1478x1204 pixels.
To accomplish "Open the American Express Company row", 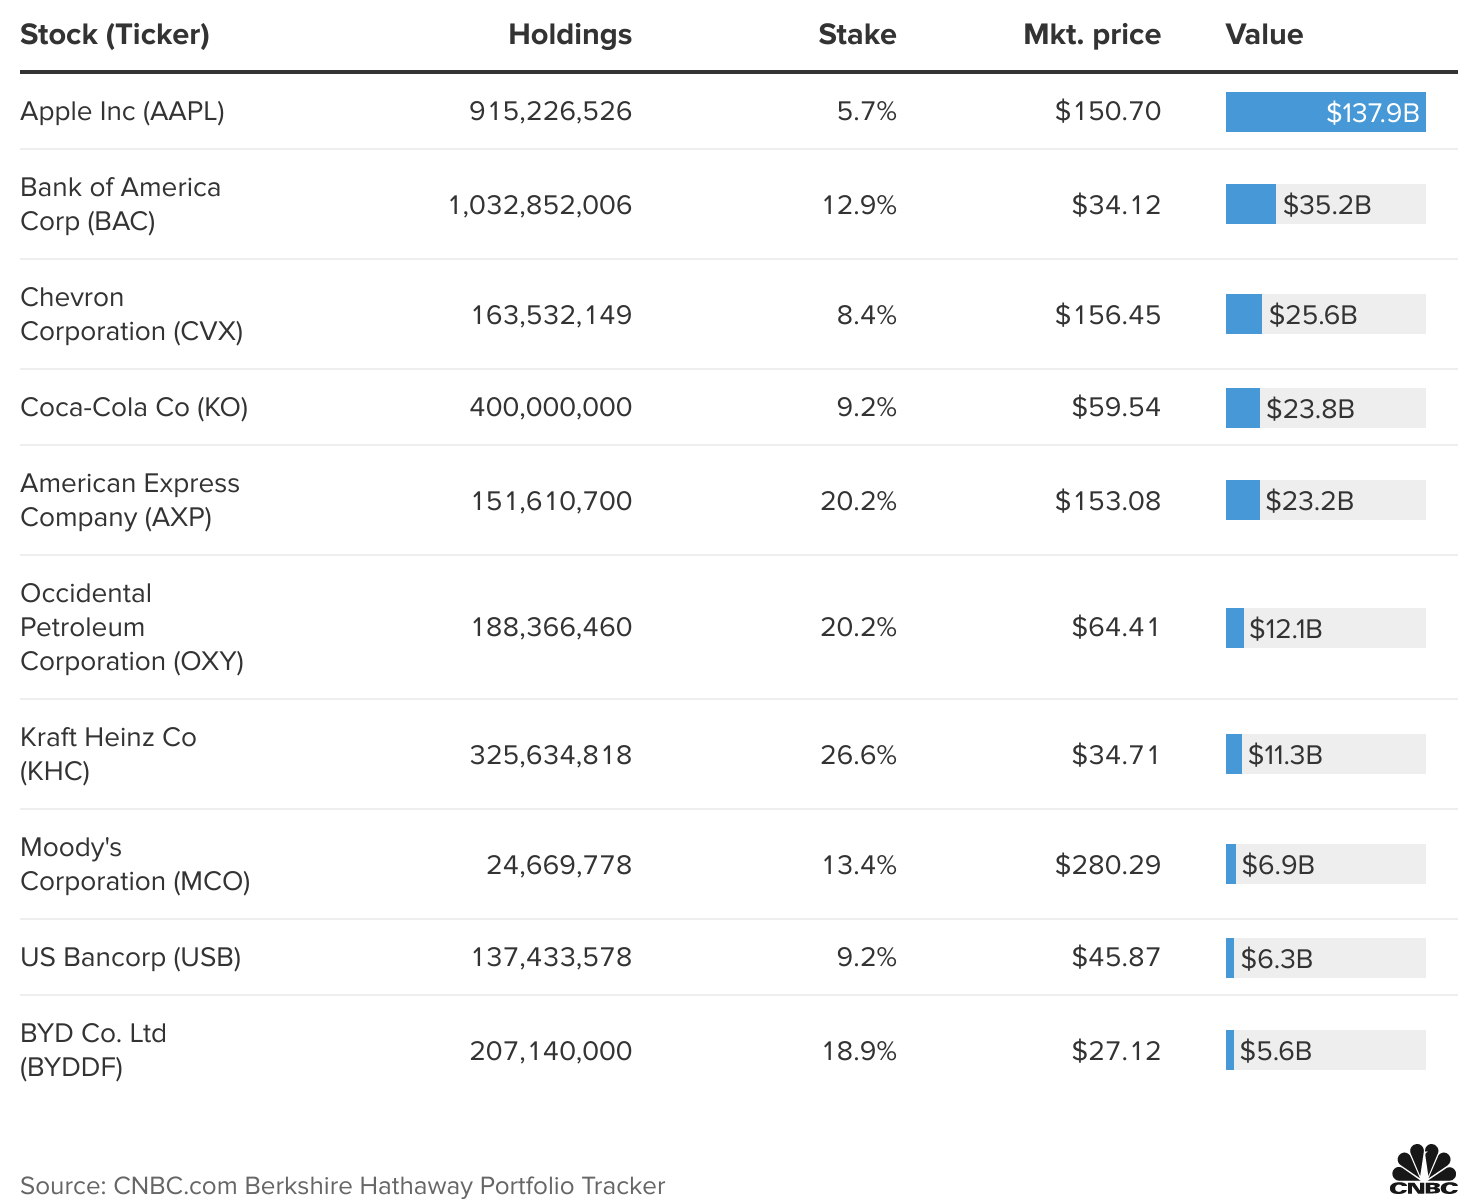I will click(x=130, y=500).
